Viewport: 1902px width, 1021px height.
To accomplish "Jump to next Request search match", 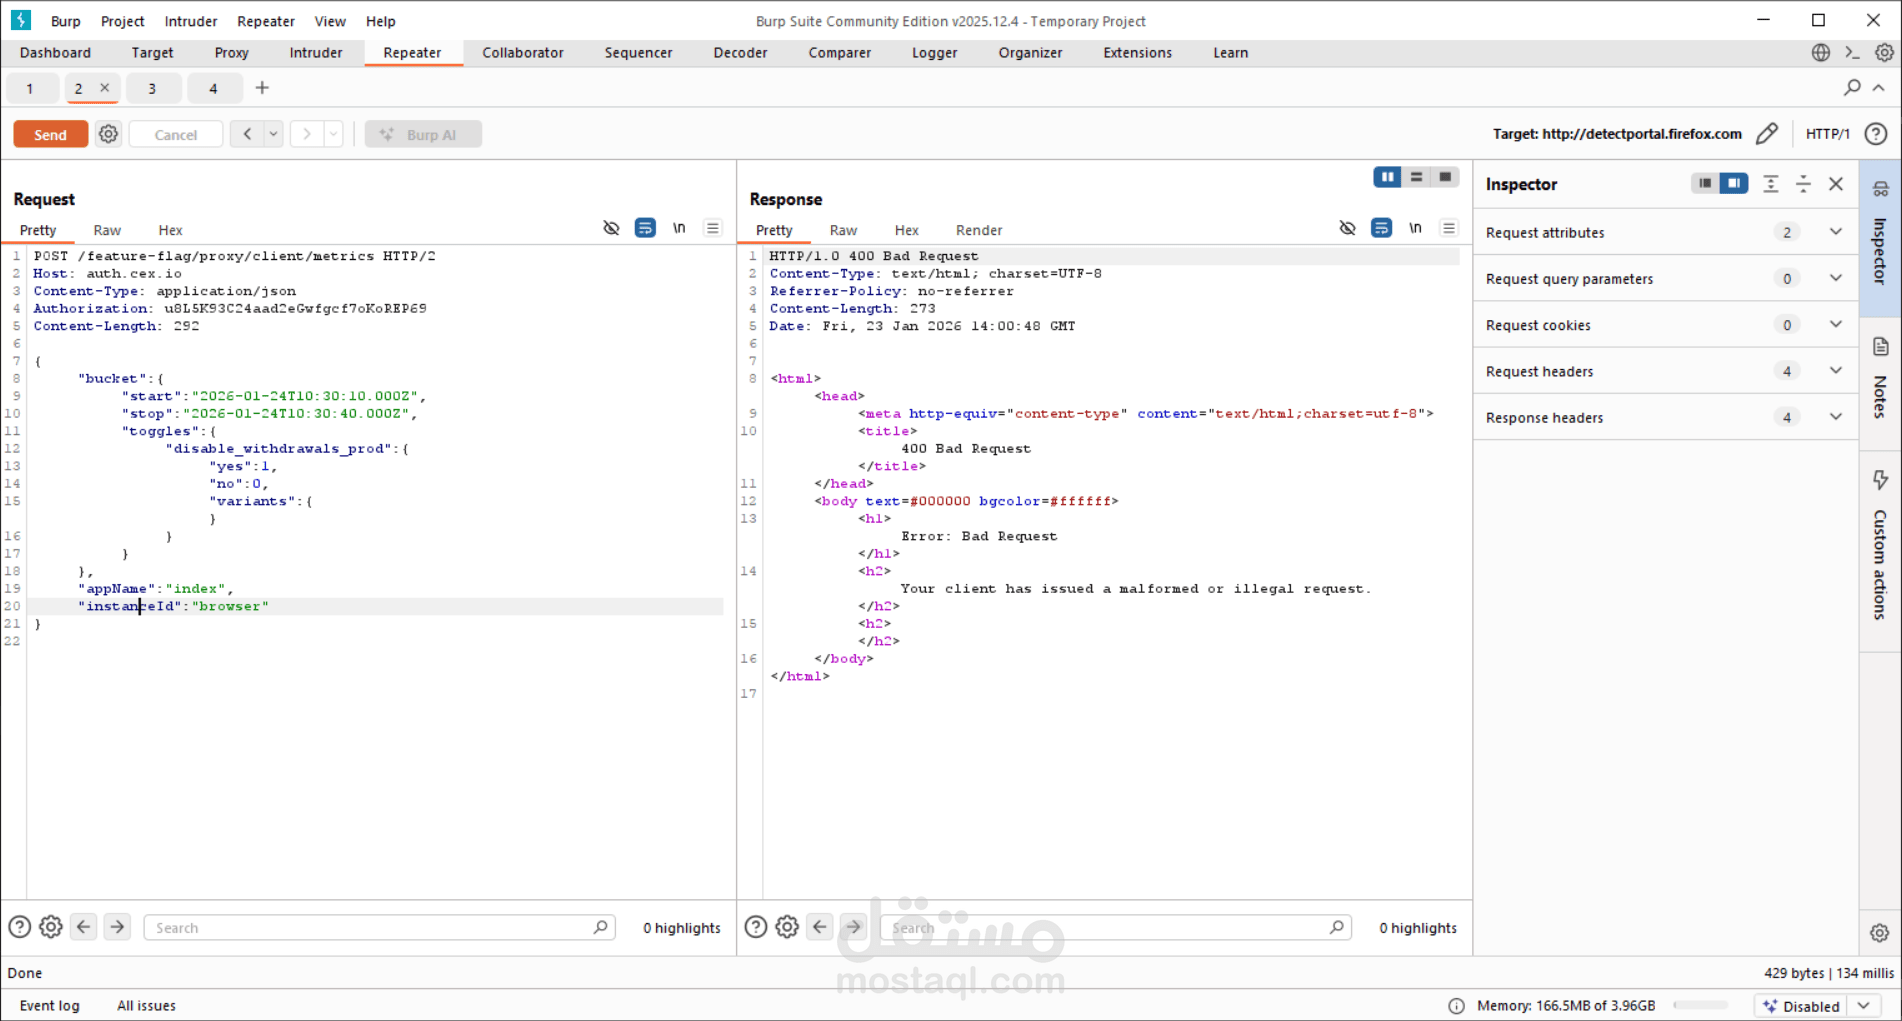I will click(117, 927).
